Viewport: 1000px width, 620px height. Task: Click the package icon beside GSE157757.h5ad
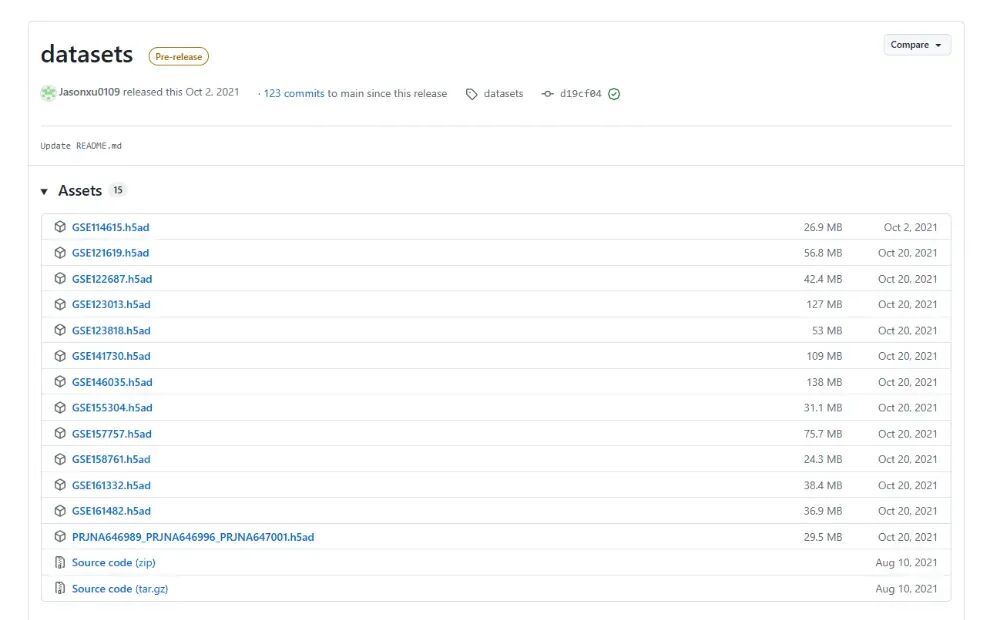click(x=60, y=433)
